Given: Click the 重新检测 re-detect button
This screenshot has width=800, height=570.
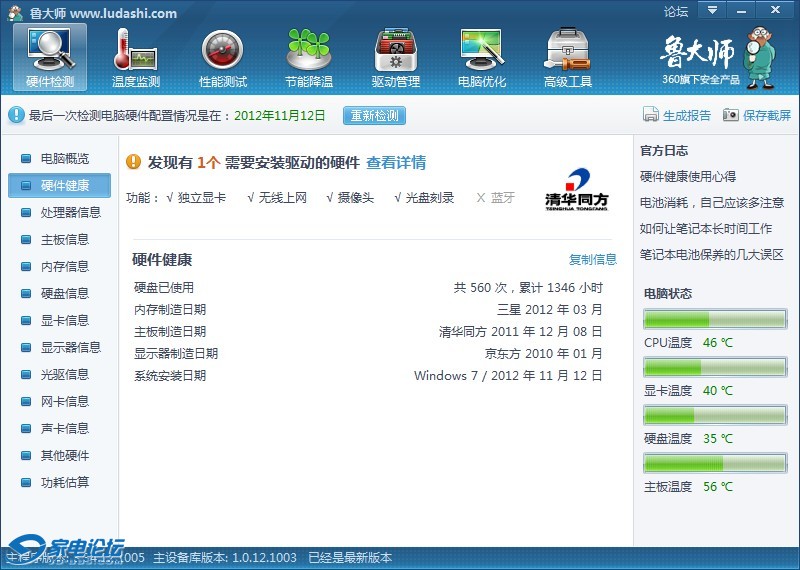Looking at the screenshot, I should click(x=374, y=115).
